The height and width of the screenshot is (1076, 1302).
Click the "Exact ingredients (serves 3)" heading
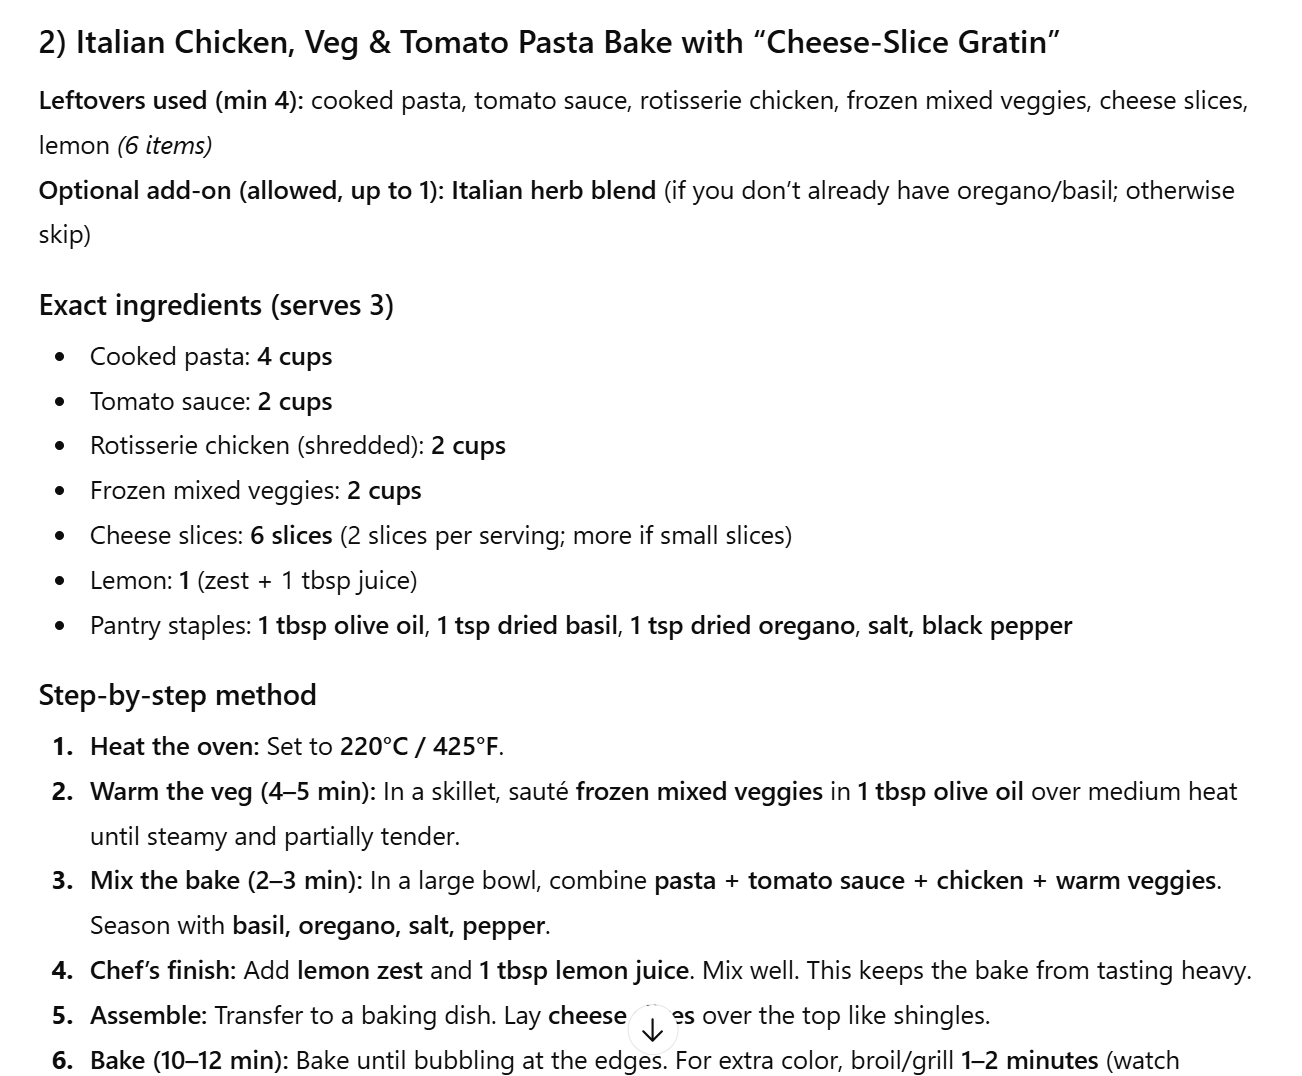(216, 305)
